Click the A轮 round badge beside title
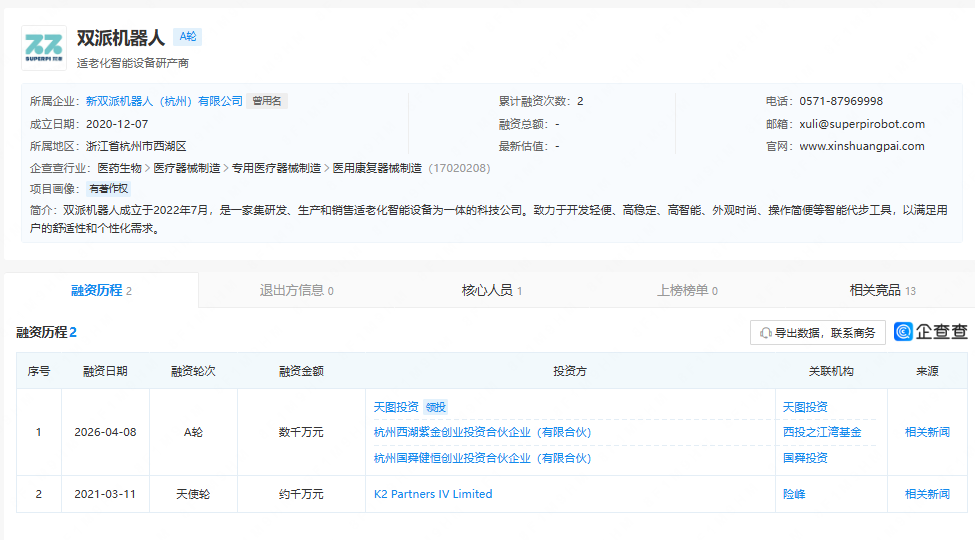 [187, 37]
